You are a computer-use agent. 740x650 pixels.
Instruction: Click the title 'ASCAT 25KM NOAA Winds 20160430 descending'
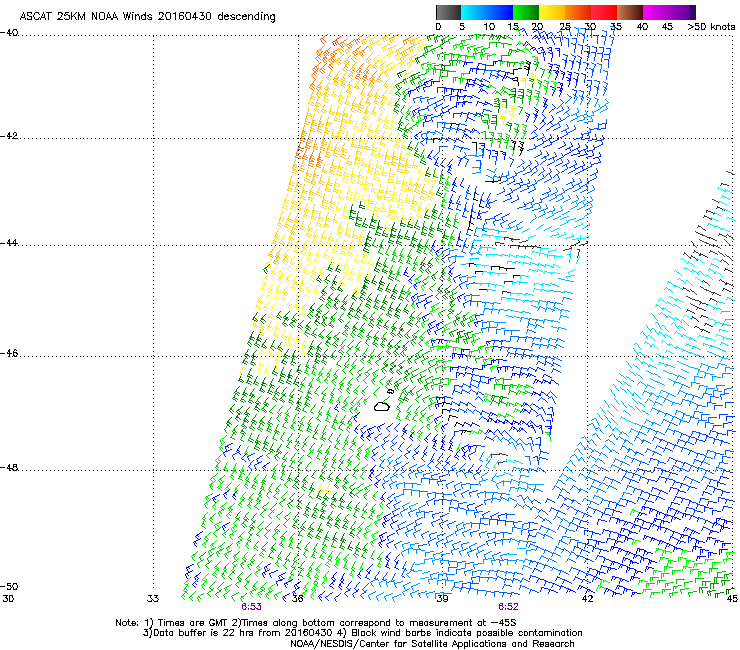[147, 17]
